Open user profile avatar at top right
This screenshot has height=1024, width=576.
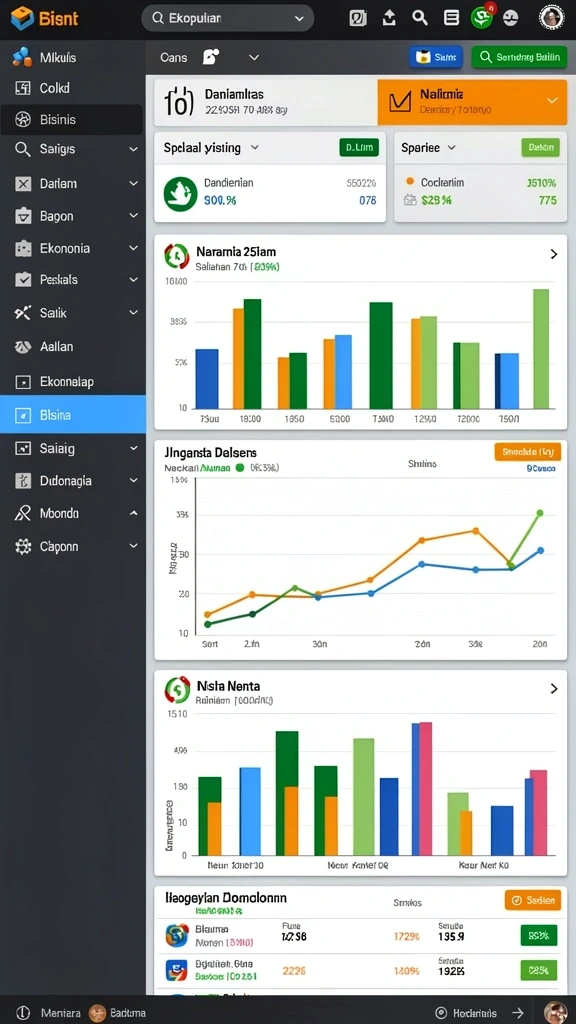[x=551, y=18]
